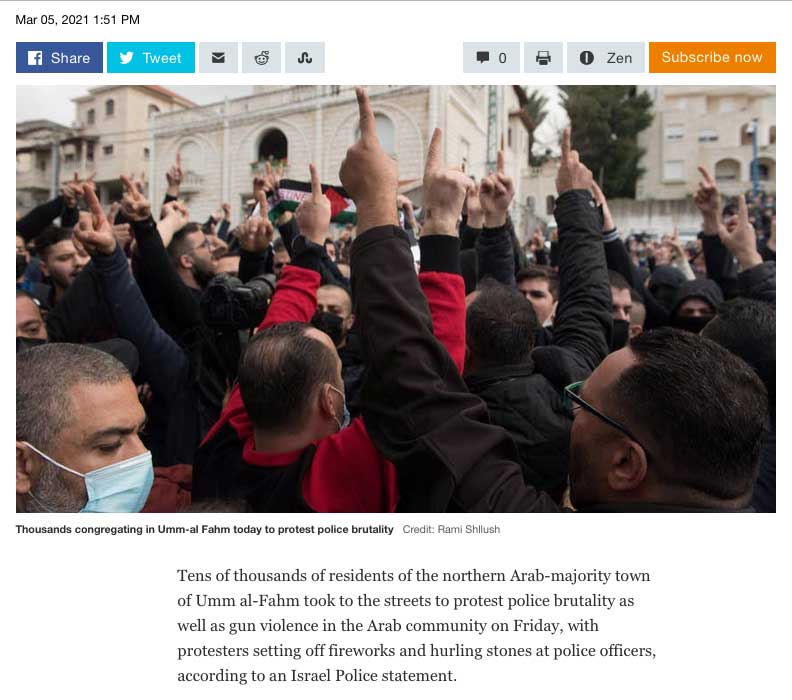Screen dimensions: 792x700
Task: Tweet this article on Twitter
Action: tap(151, 58)
